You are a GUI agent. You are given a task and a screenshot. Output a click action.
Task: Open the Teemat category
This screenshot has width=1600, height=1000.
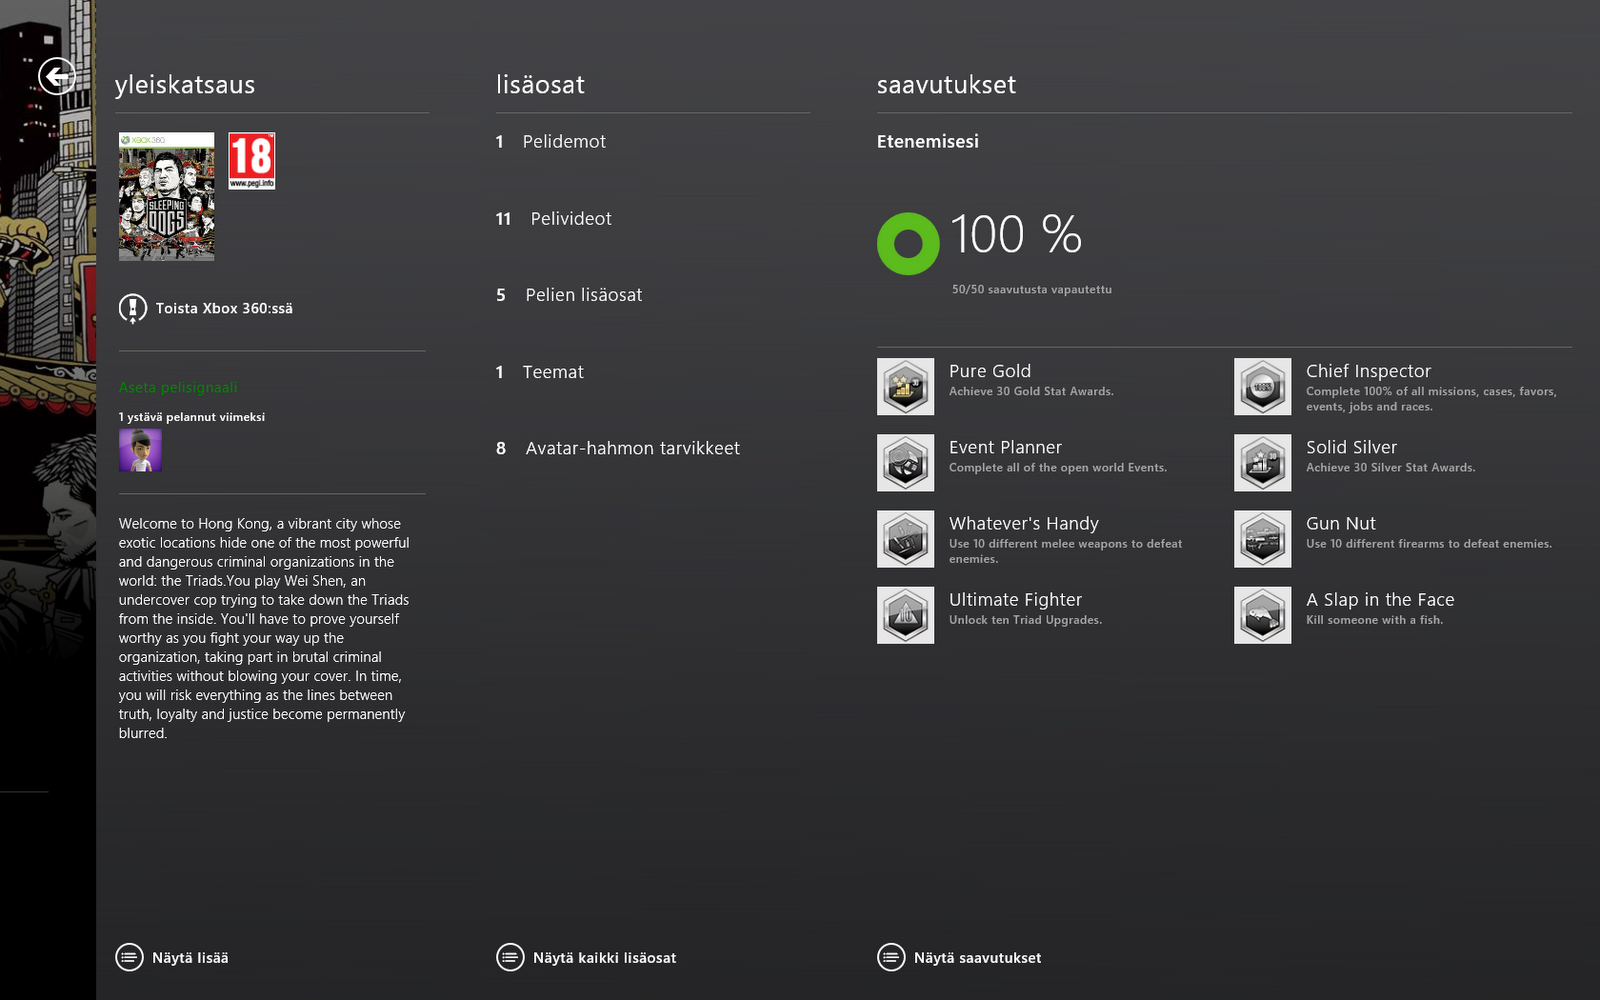(540, 372)
